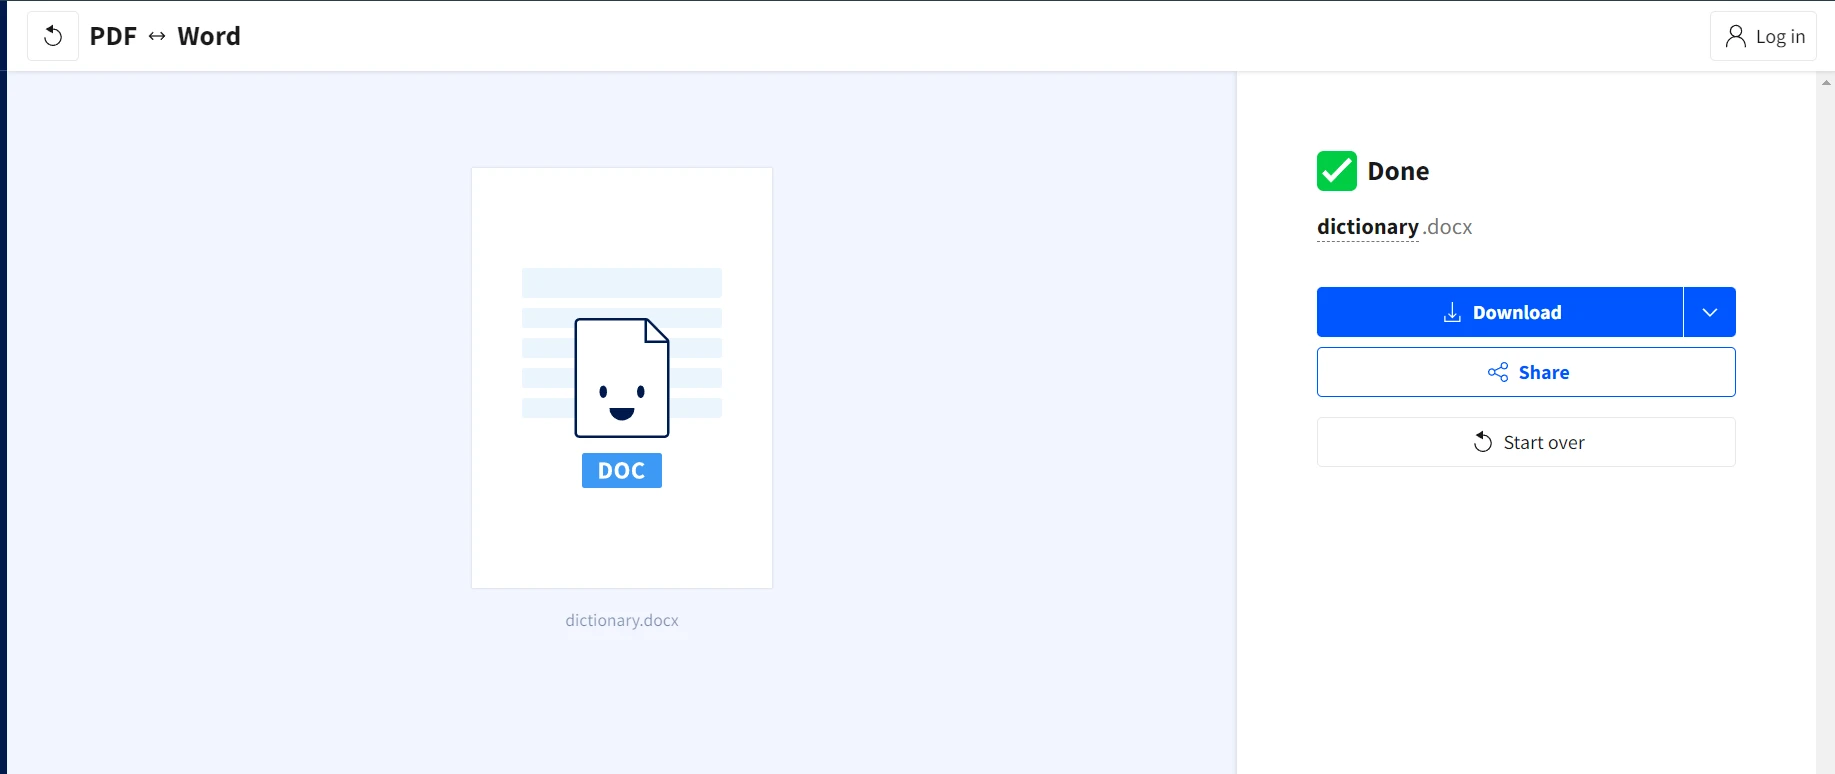Edit the dictionary file name field

(x=1367, y=227)
